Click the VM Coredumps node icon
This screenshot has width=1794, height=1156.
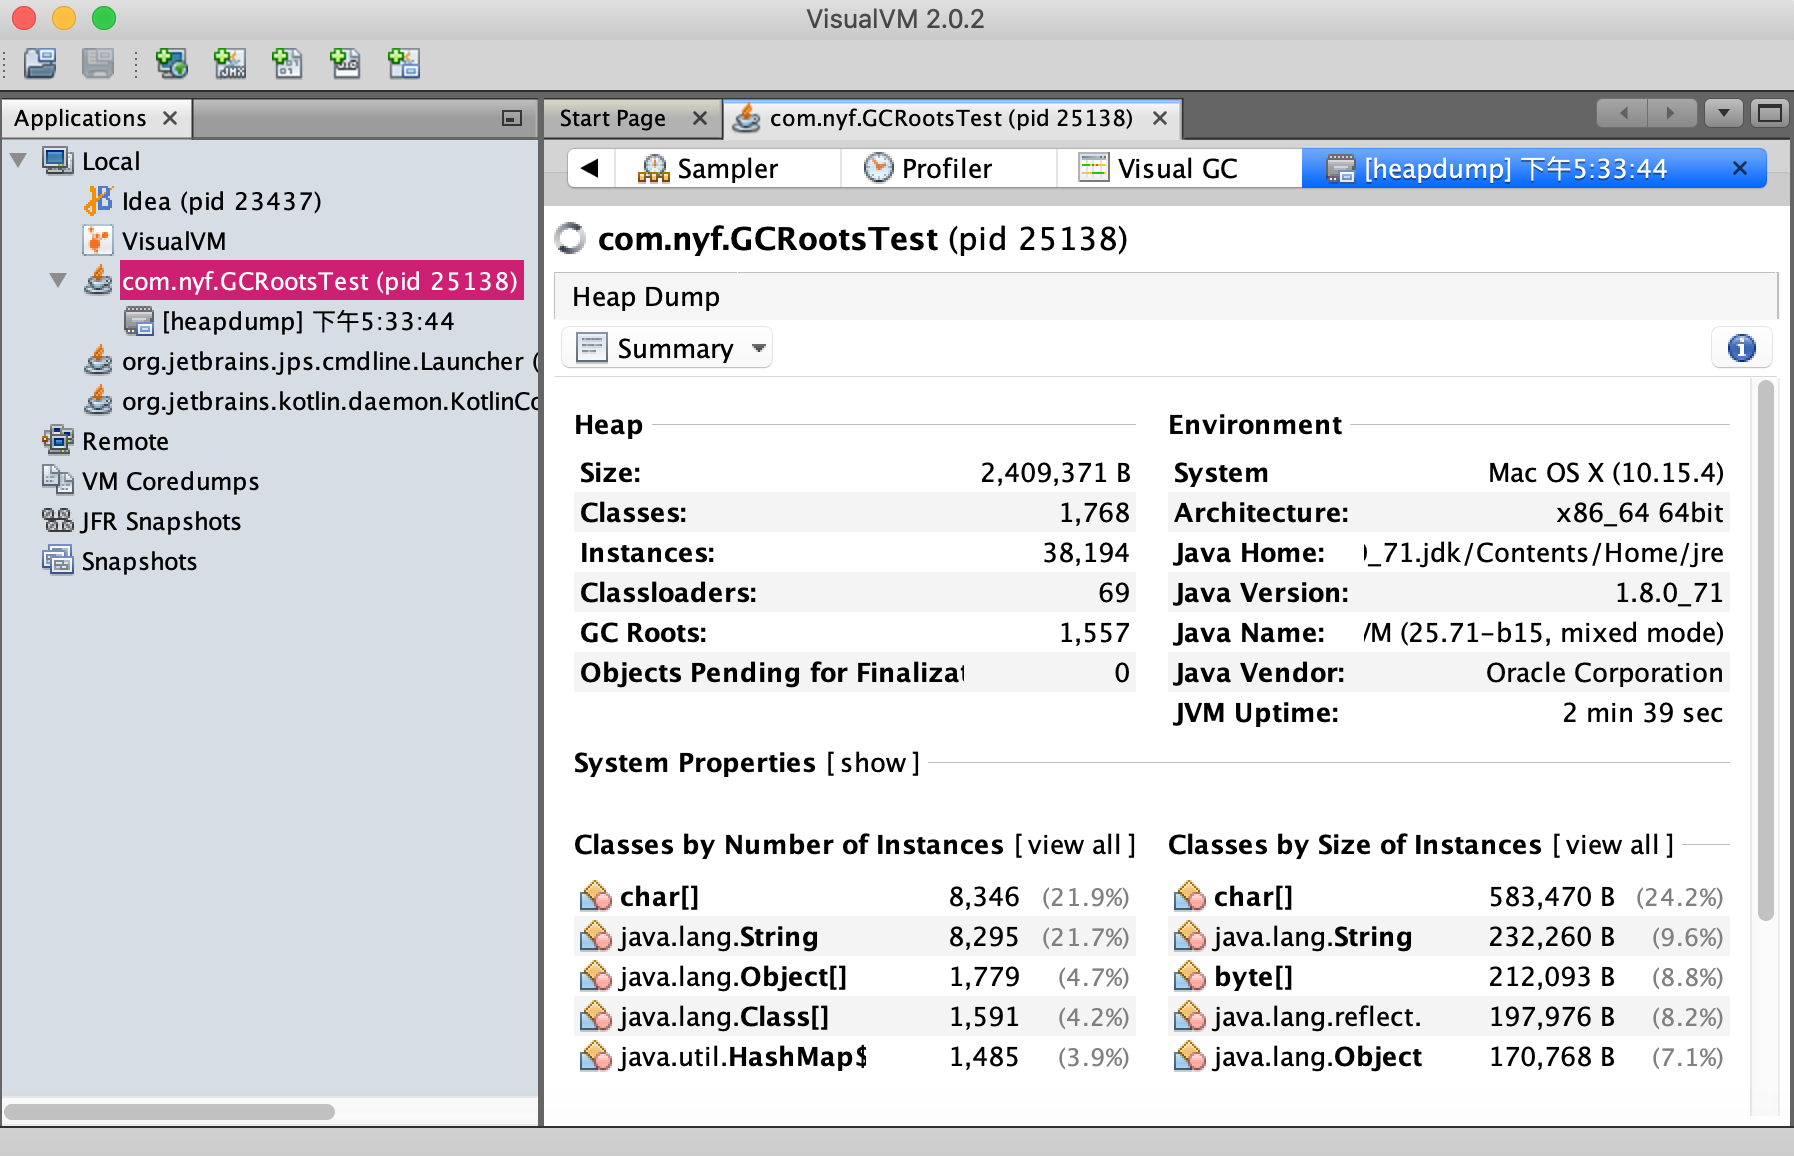tap(58, 480)
